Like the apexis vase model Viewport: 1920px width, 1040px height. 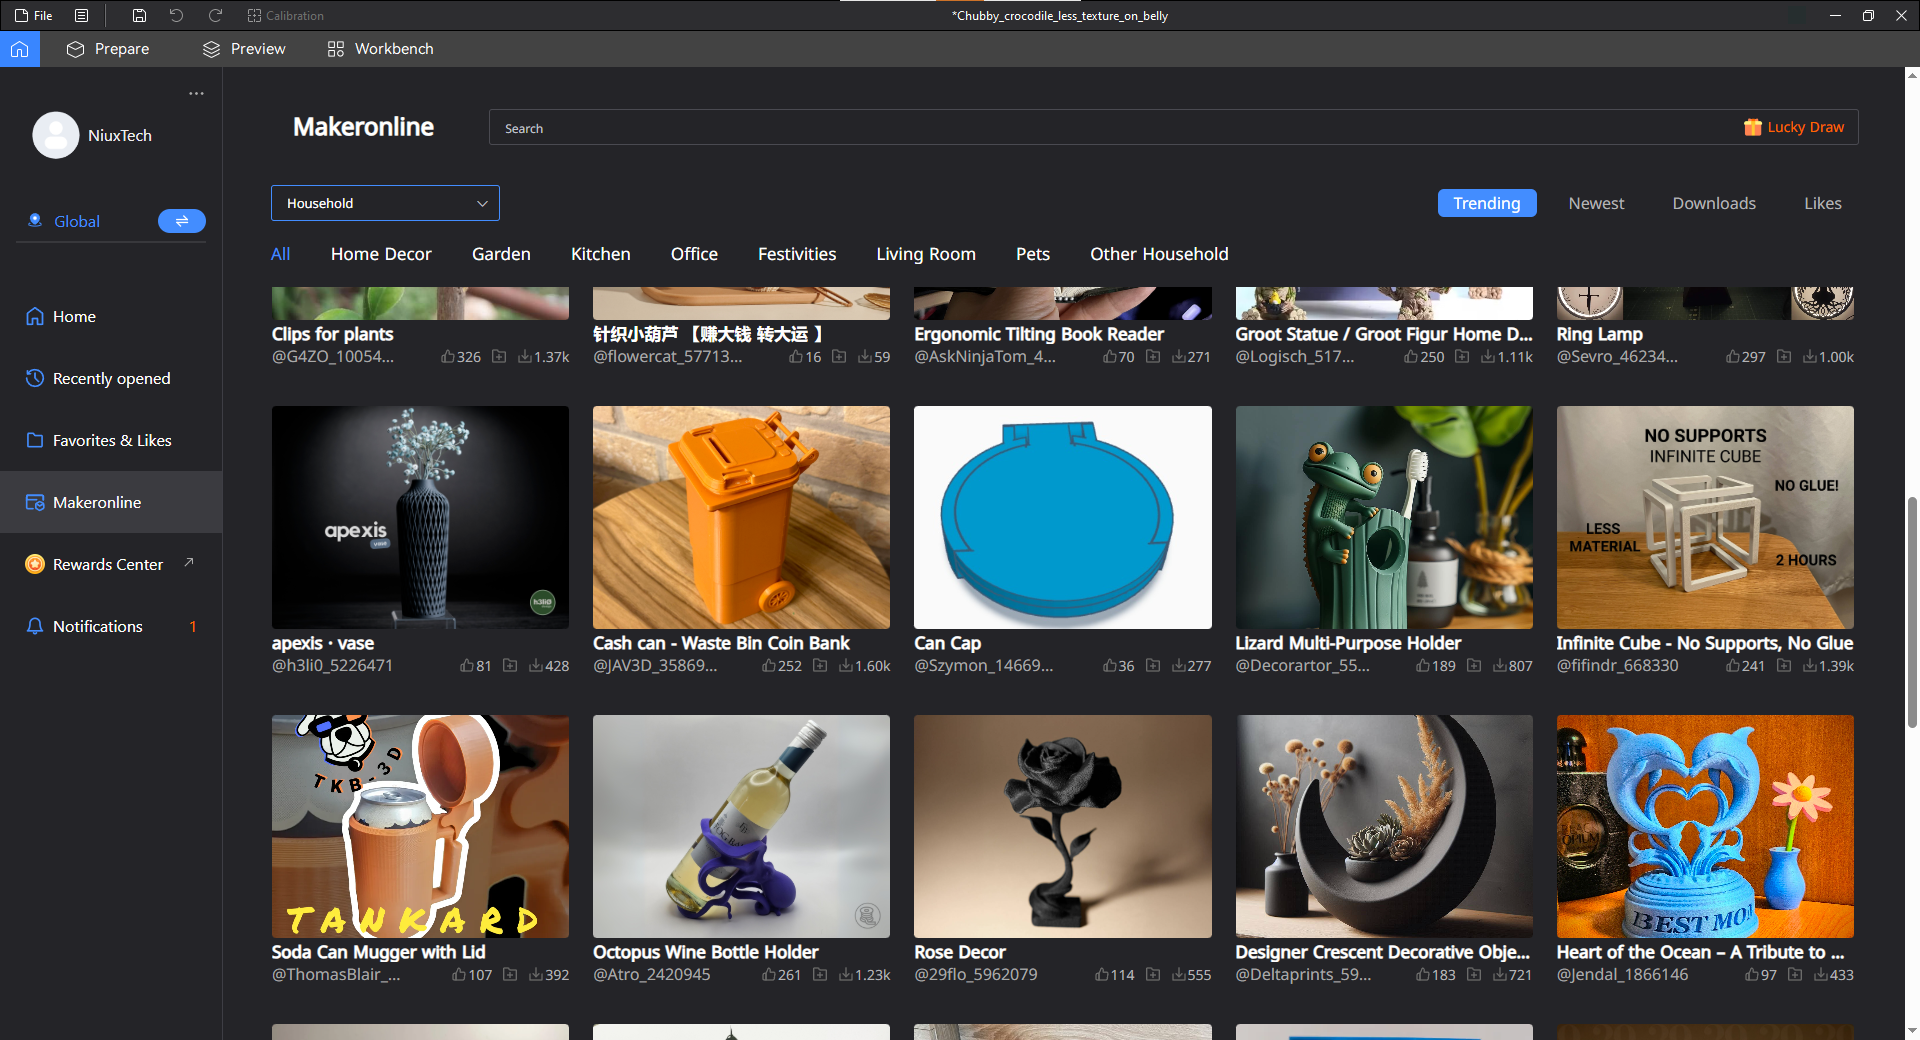(466, 665)
